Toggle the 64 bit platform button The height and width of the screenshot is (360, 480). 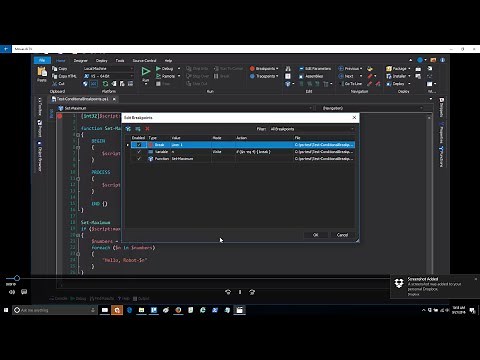click(x=94, y=84)
